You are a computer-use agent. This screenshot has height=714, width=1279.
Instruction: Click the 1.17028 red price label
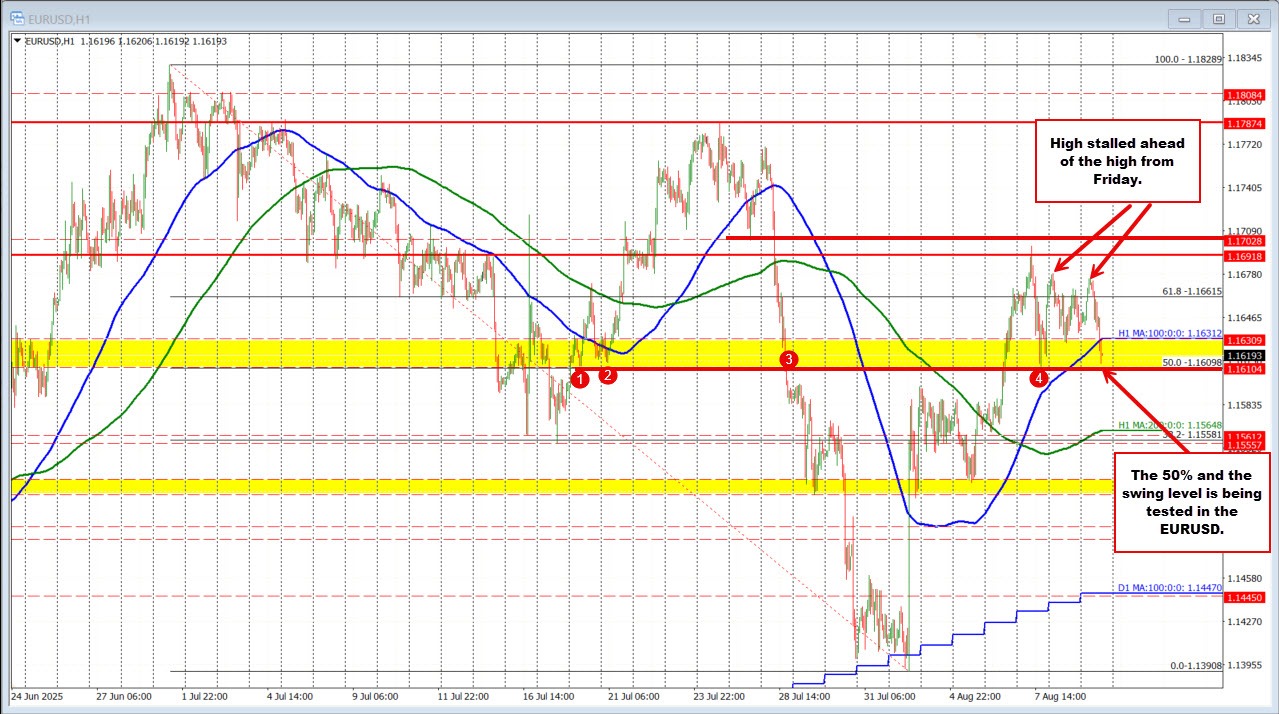1243,241
